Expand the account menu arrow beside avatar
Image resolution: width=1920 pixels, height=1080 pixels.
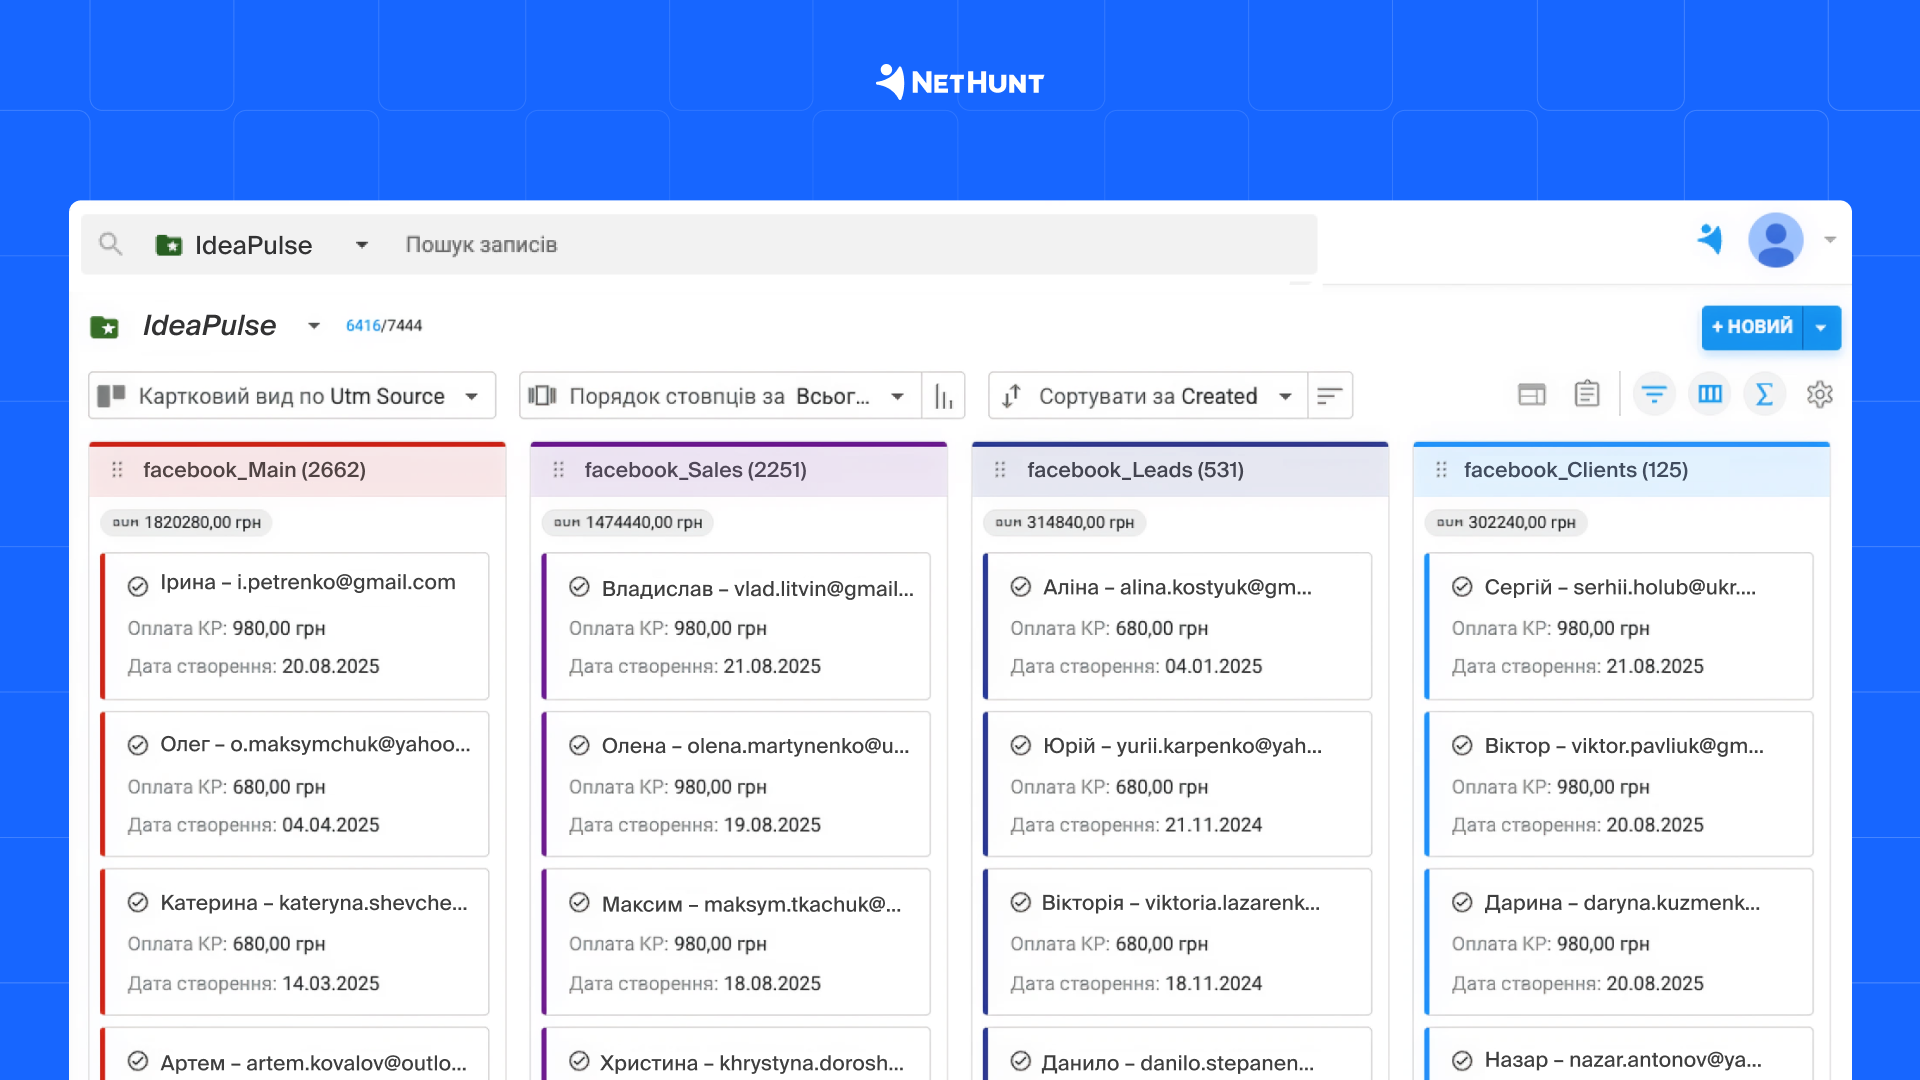[x=1829, y=240]
